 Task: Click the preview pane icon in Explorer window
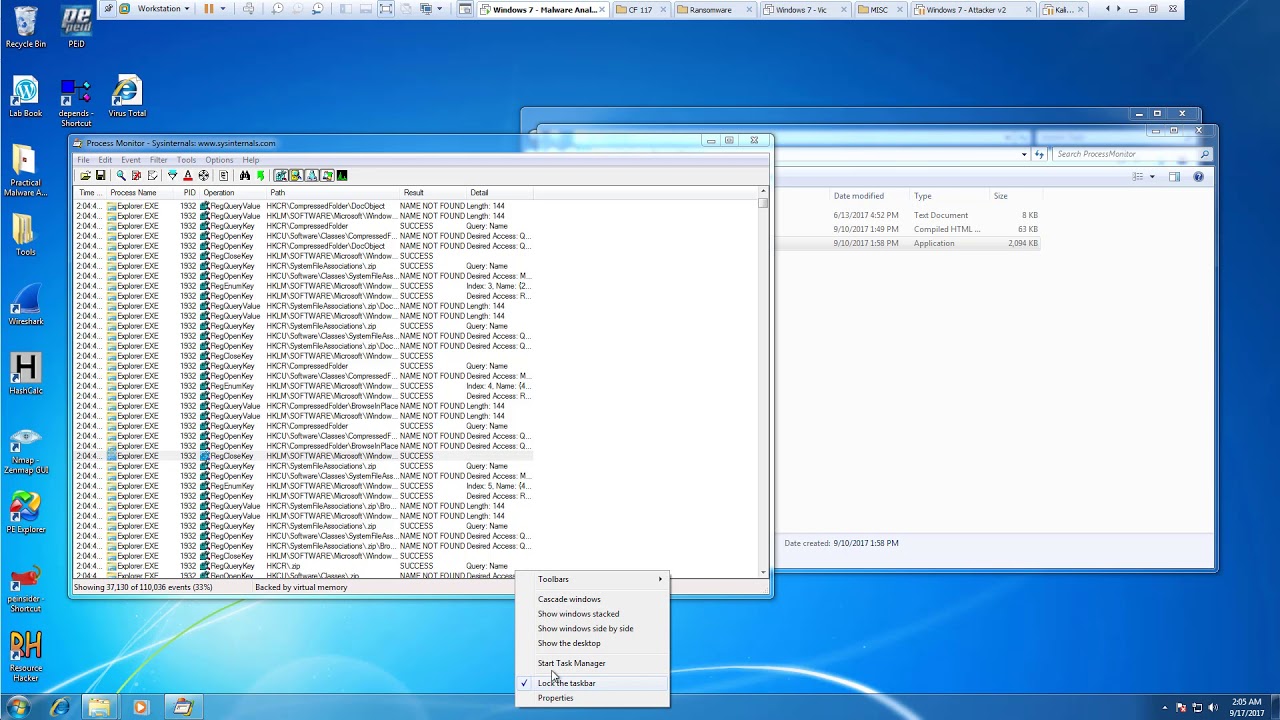click(1174, 177)
